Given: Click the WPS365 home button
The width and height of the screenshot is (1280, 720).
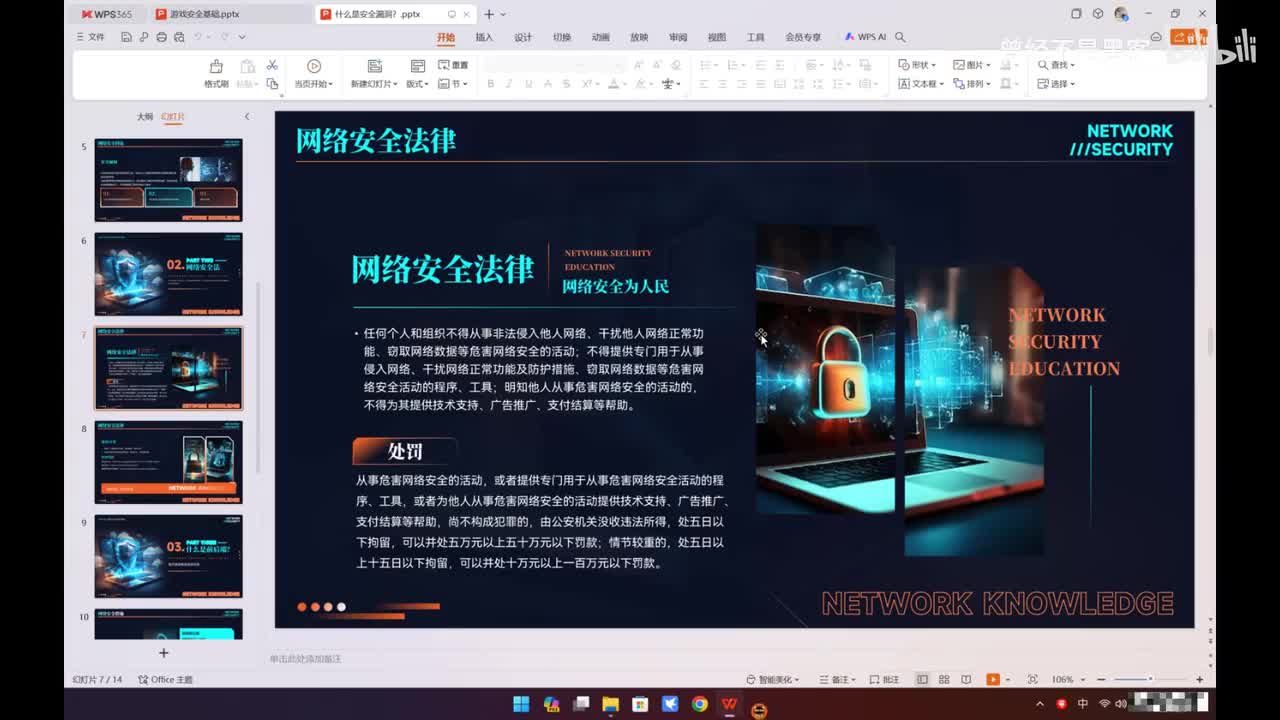Looking at the screenshot, I should click(x=106, y=14).
